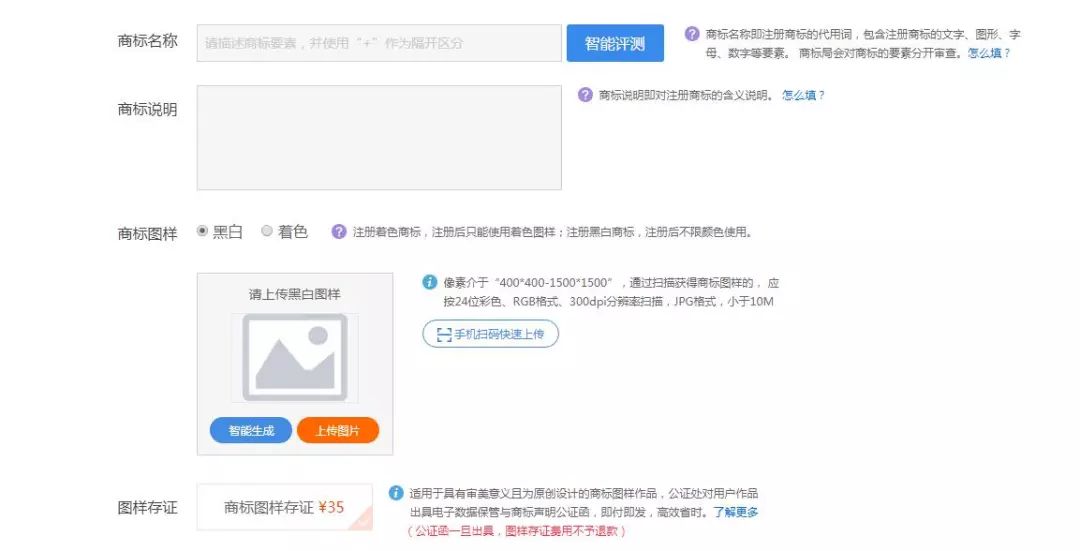Click the info icon beside 像素介于 requirements
This screenshot has height=551, width=1080.
[429, 282]
